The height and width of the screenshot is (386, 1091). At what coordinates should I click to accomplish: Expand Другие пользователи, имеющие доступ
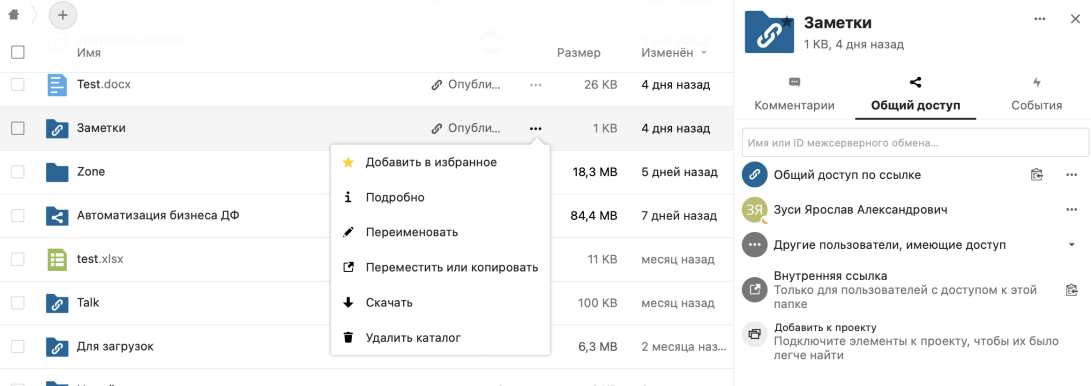coord(1072,245)
